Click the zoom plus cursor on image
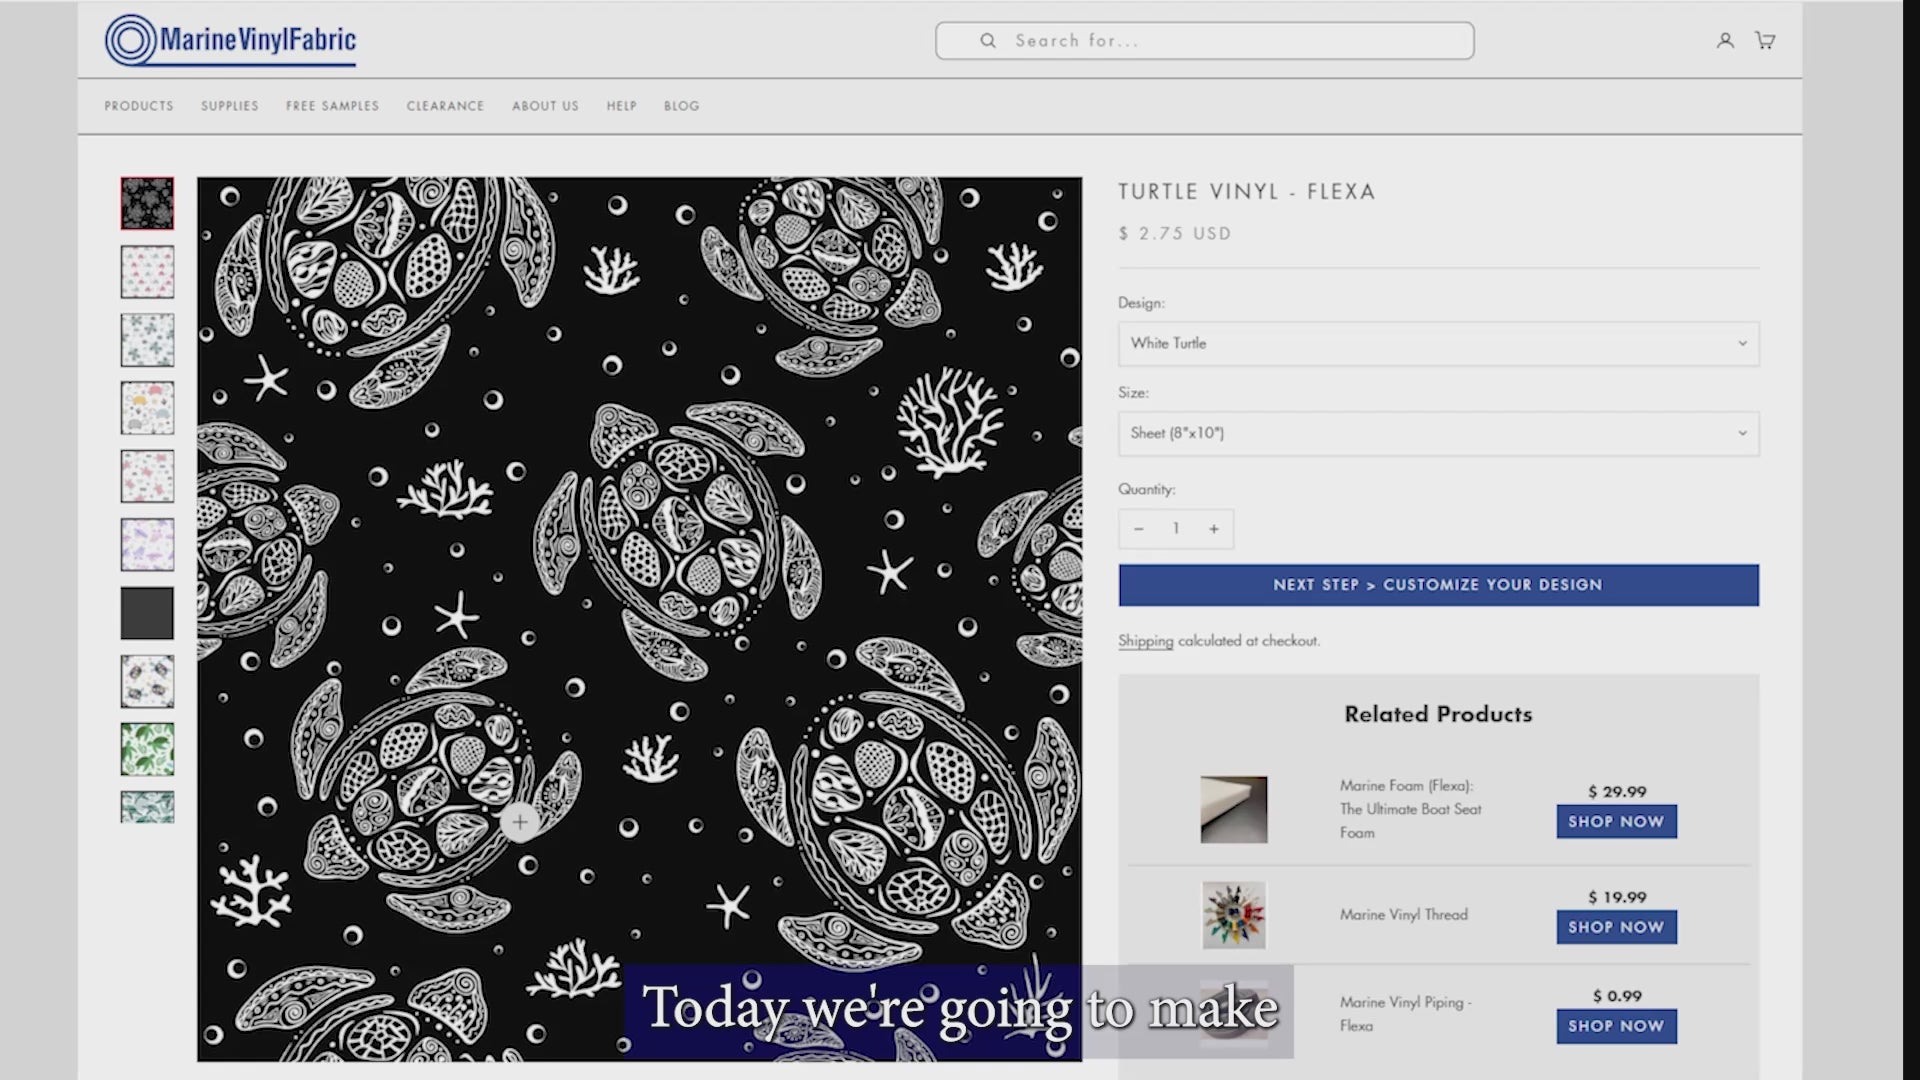Image resolution: width=1920 pixels, height=1080 pixels. [x=519, y=822]
